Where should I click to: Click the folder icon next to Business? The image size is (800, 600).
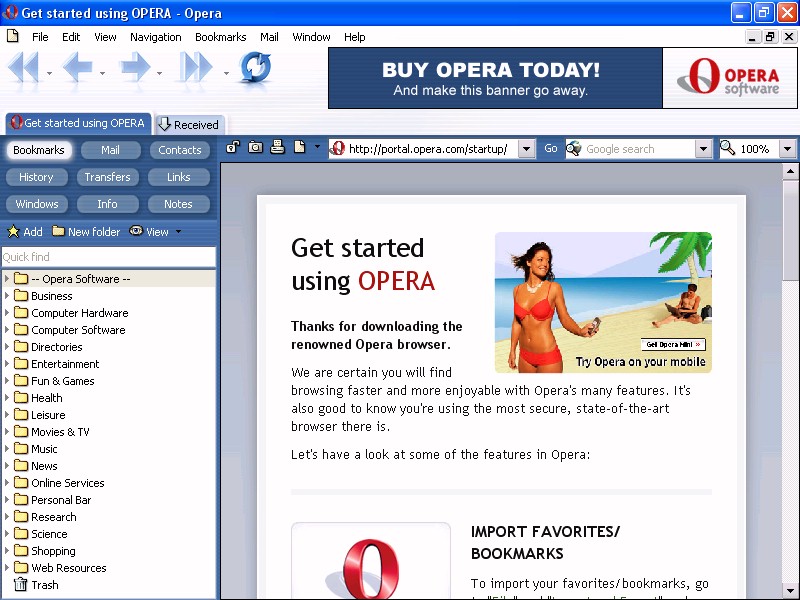point(21,295)
